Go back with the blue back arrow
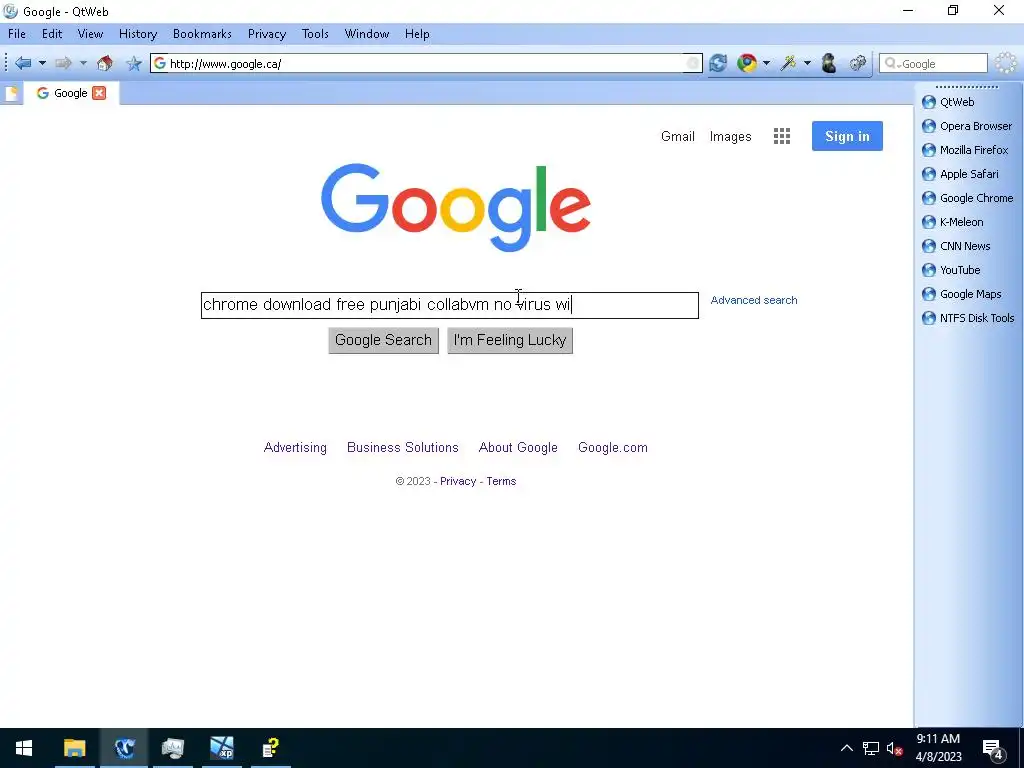 [x=23, y=63]
